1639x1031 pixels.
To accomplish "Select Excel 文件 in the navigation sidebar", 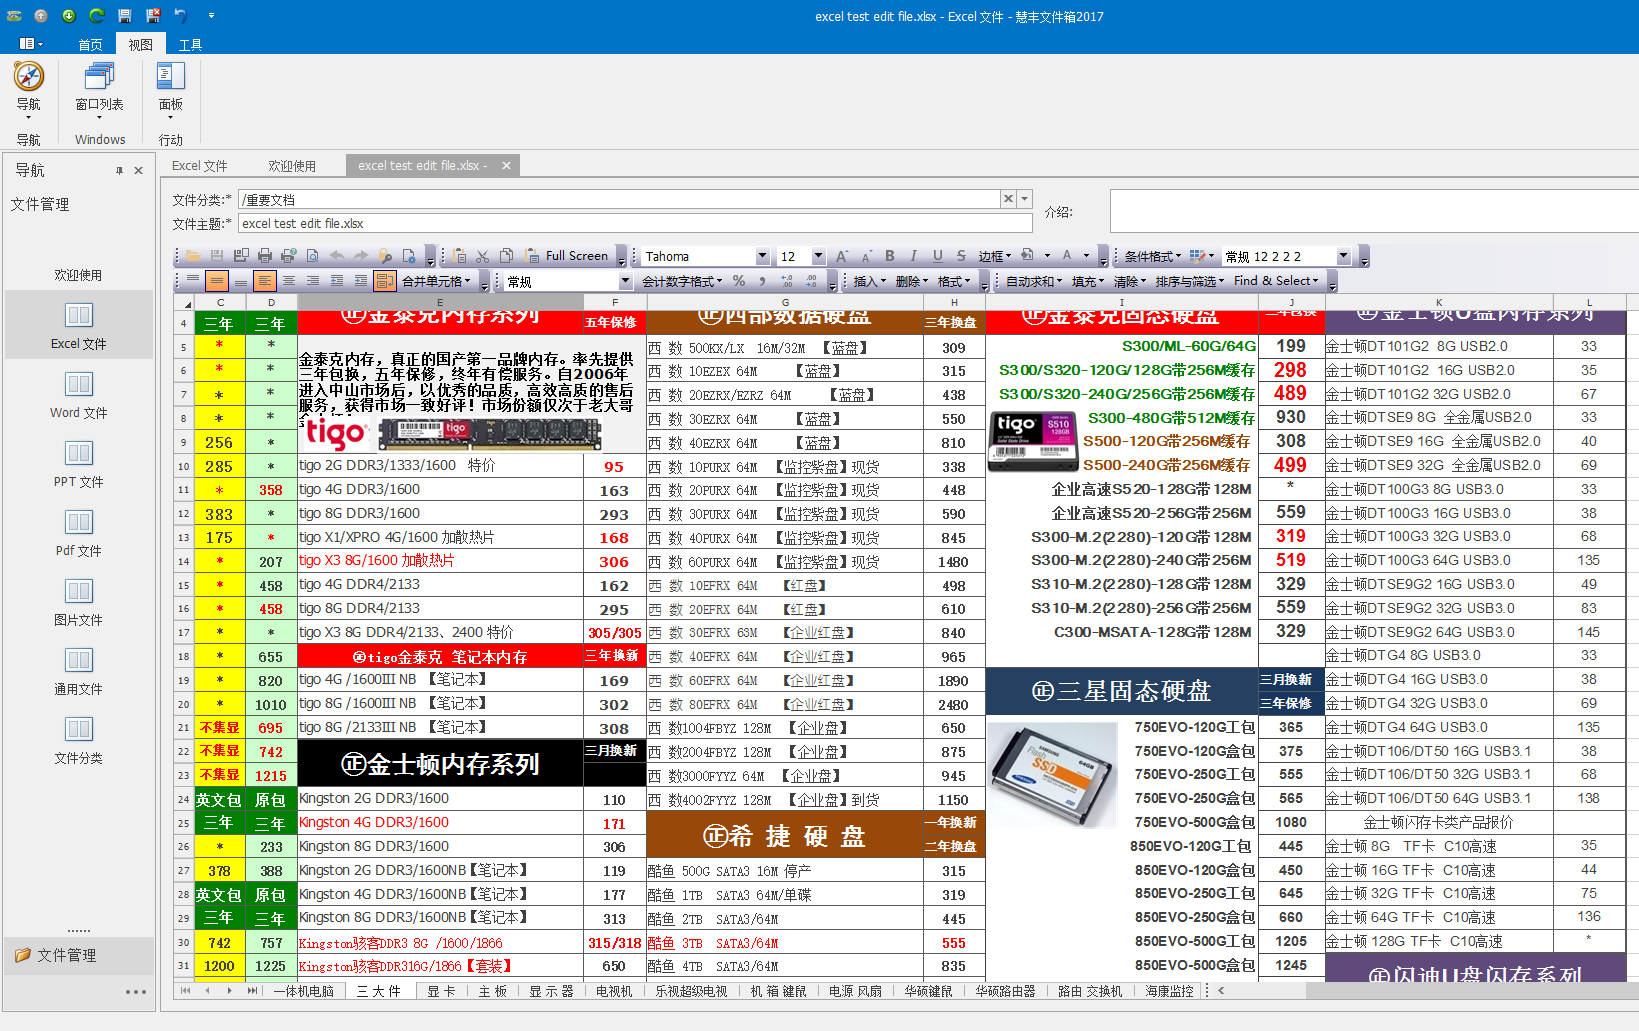I will click(79, 326).
